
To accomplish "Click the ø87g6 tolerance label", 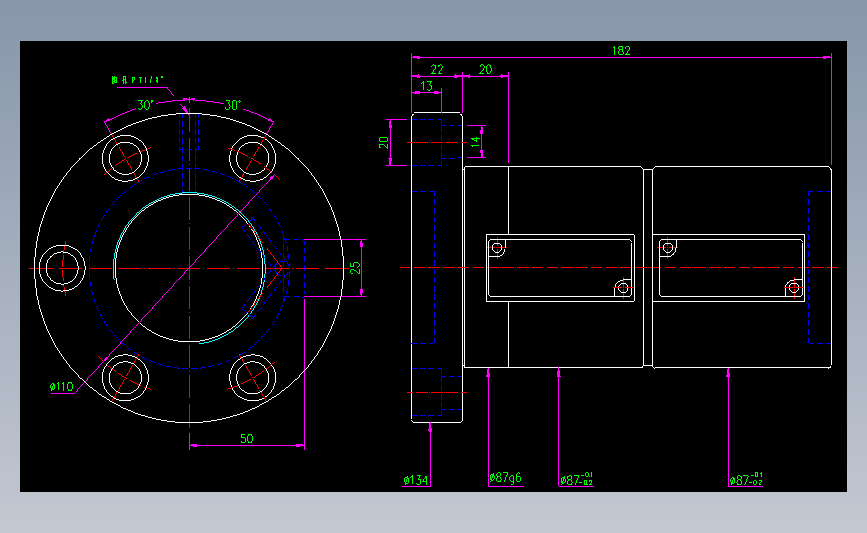I will (505, 478).
